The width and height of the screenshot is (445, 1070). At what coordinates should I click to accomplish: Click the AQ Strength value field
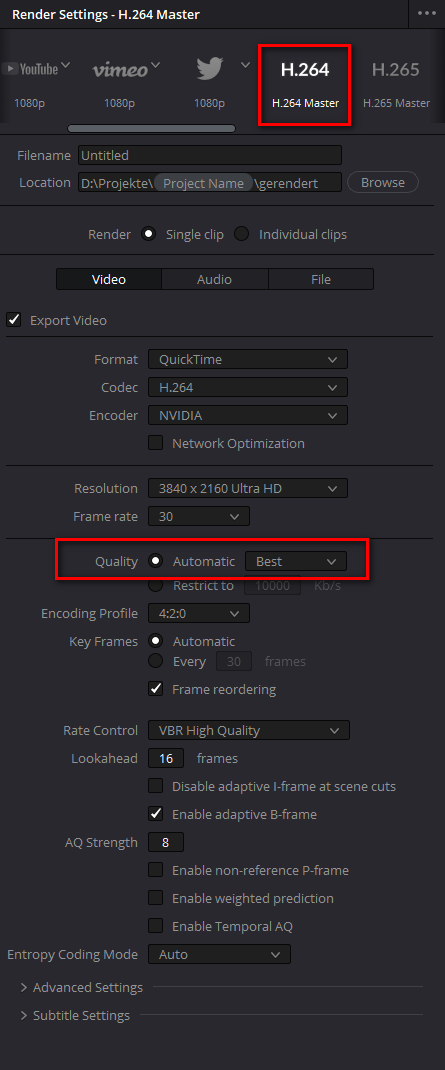(166, 843)
